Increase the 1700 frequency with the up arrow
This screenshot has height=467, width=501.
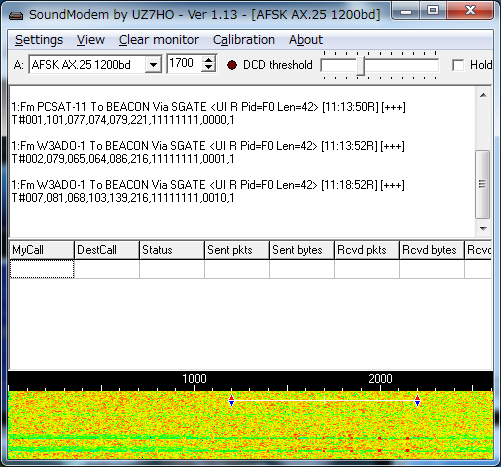(209, 60)
